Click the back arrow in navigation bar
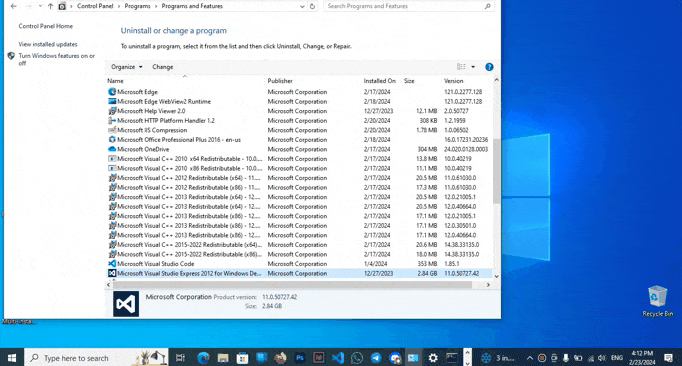Viewport: 682px width, 366px height. coord(13,6)
